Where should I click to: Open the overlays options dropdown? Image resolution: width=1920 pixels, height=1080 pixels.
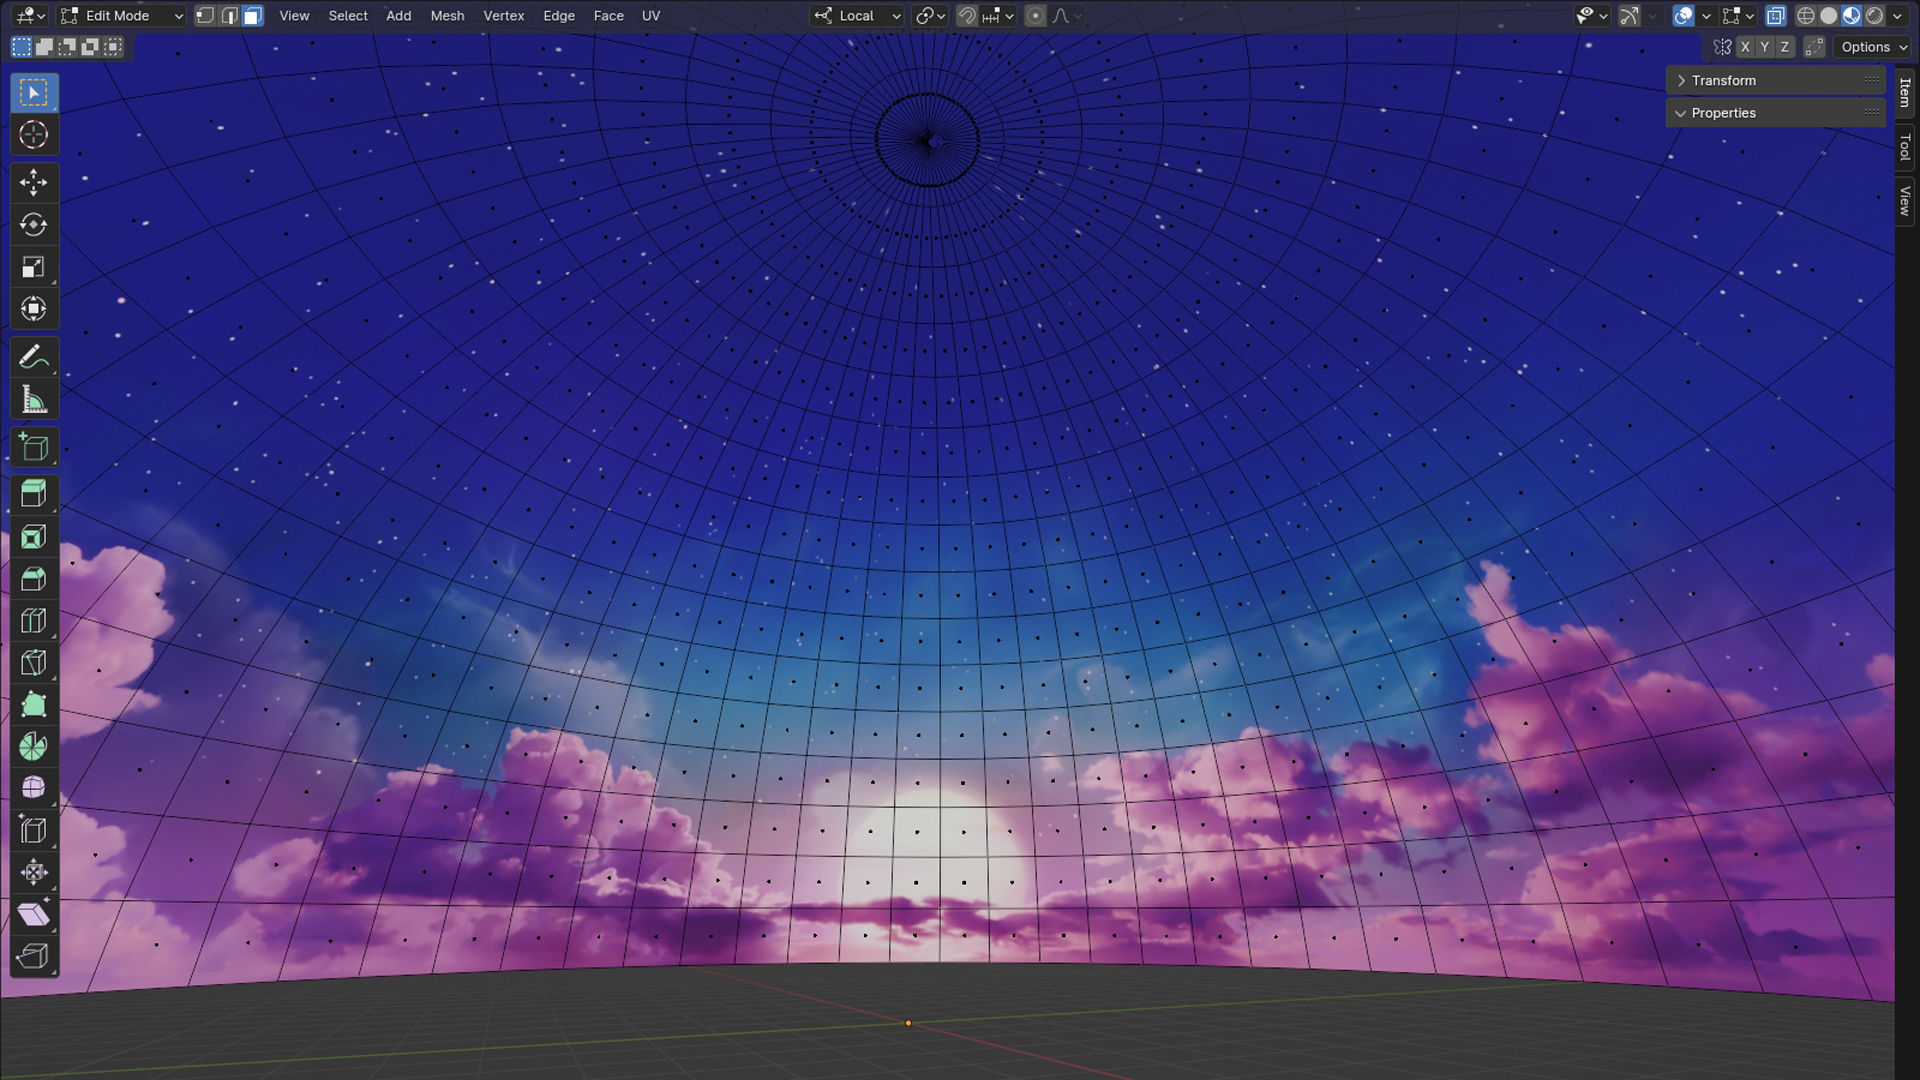click(x=1706, y=16)
